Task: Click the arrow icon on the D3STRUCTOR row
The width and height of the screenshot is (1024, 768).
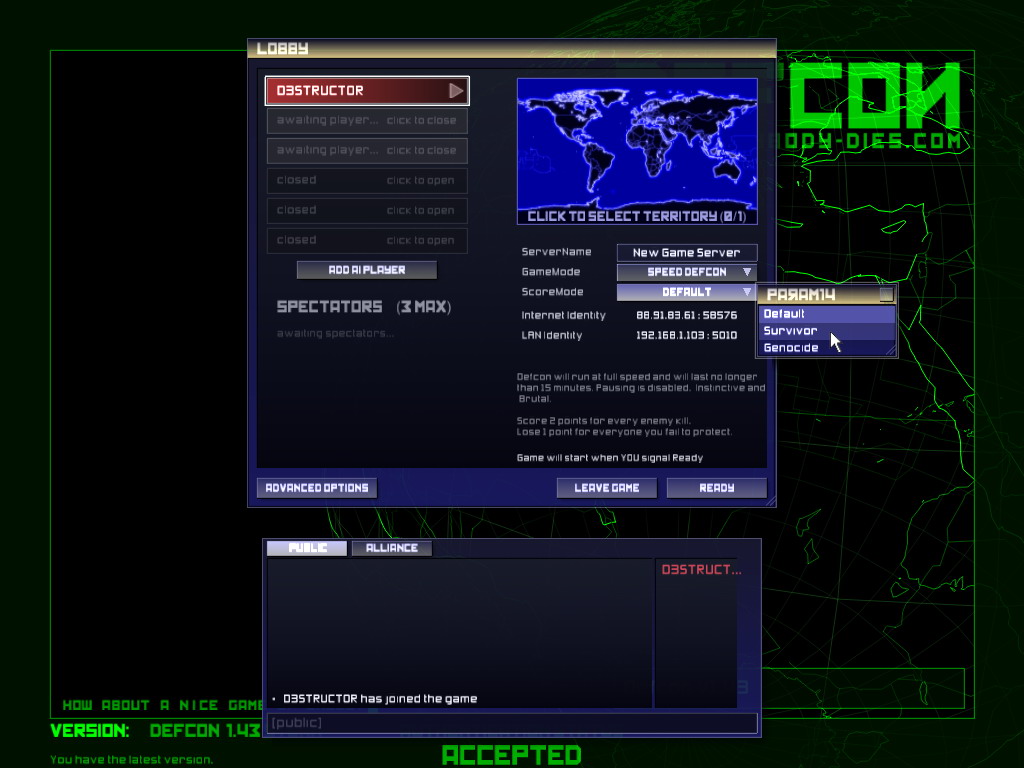Action: coord(456,91)
